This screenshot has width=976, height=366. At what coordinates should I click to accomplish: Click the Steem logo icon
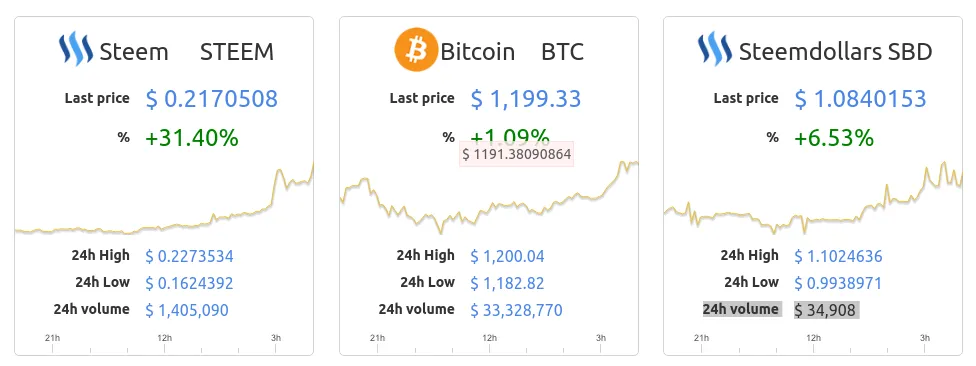tap(76, 49)
